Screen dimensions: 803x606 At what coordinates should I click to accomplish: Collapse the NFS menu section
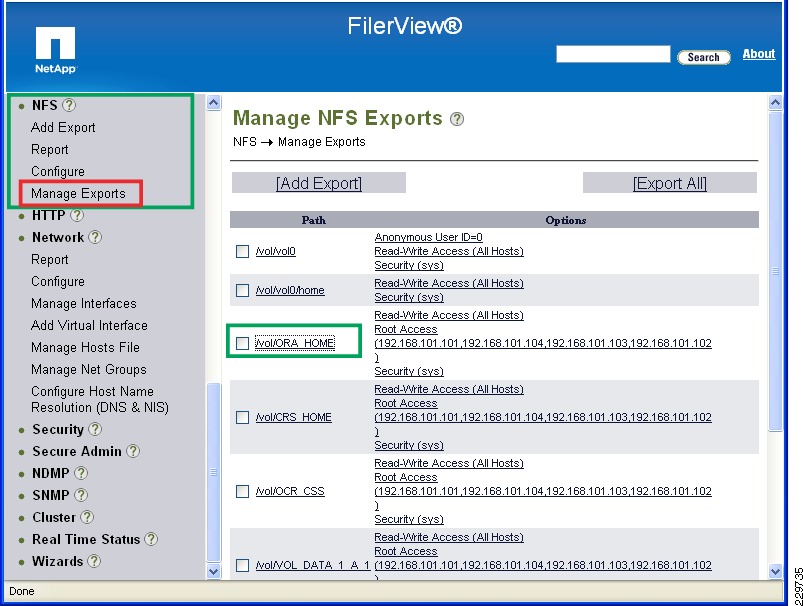[x=45, y=105]
